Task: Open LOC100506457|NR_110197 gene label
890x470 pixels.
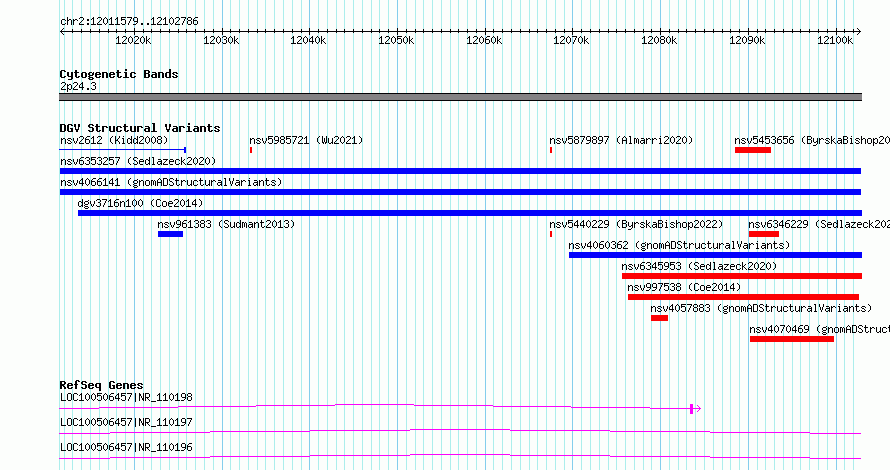Action: 126,422
